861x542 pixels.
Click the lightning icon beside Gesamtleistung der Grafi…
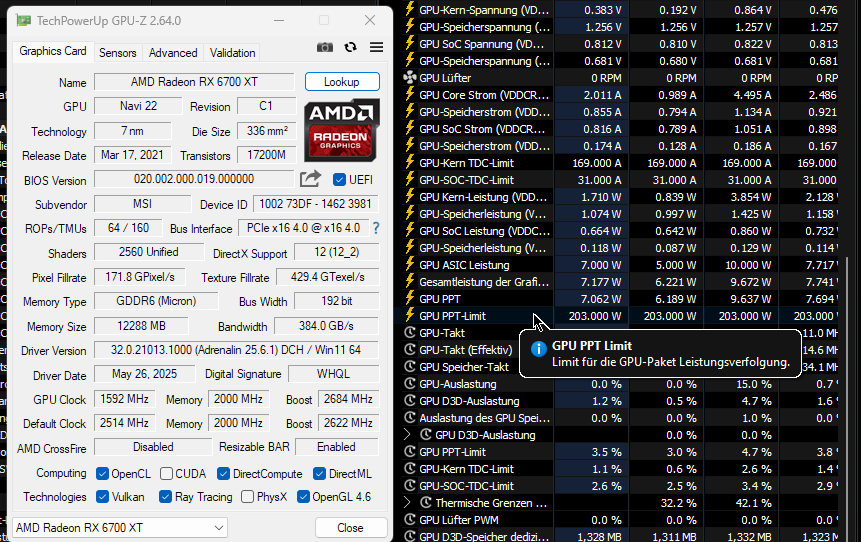(x=410, y=282)
